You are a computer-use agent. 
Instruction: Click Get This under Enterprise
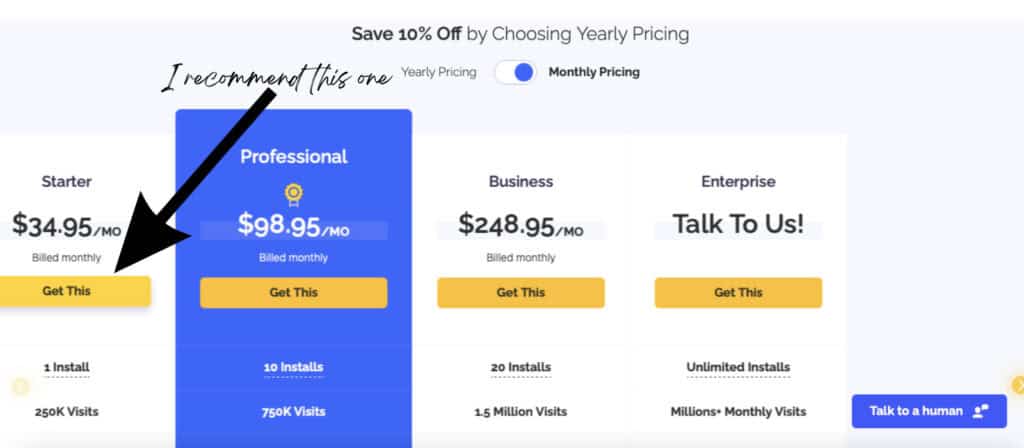coord(738,293)
